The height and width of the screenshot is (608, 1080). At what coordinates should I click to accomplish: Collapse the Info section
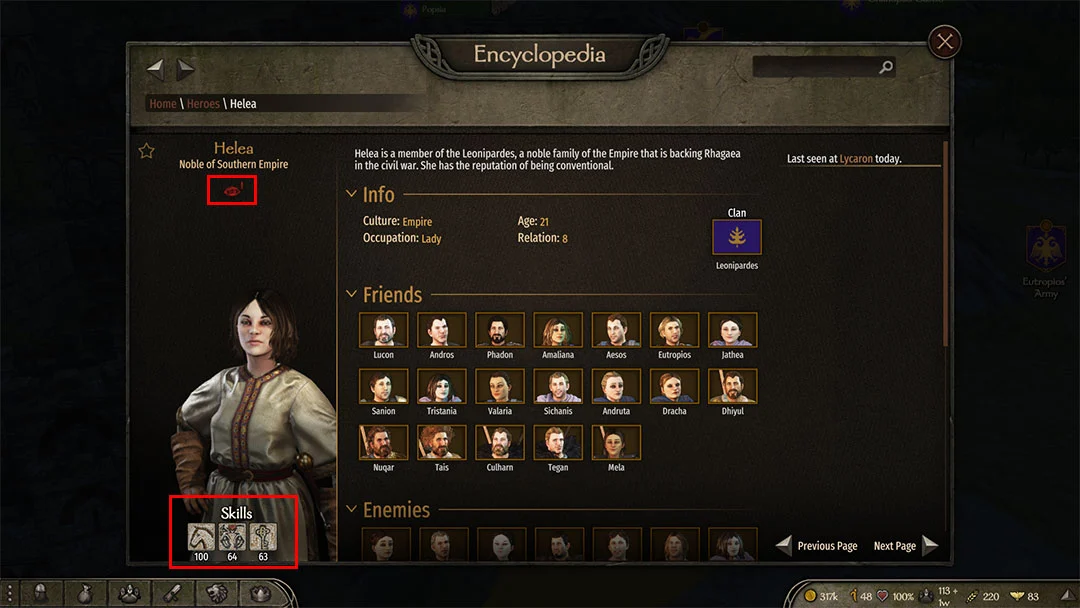coord(351,194)
